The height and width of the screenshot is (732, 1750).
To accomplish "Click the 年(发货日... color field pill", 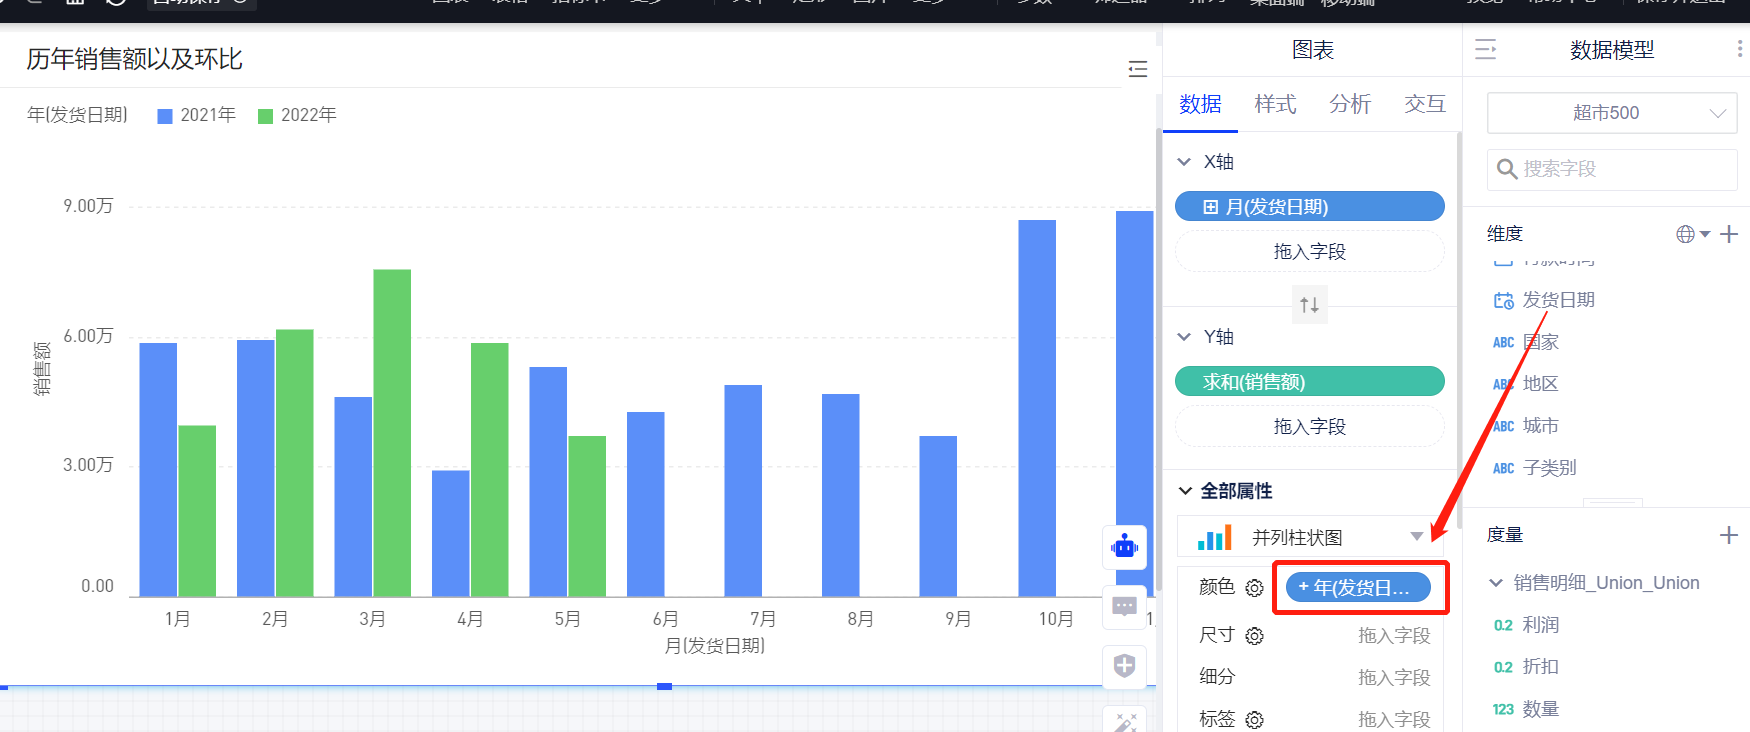I will coord(1358,588).
